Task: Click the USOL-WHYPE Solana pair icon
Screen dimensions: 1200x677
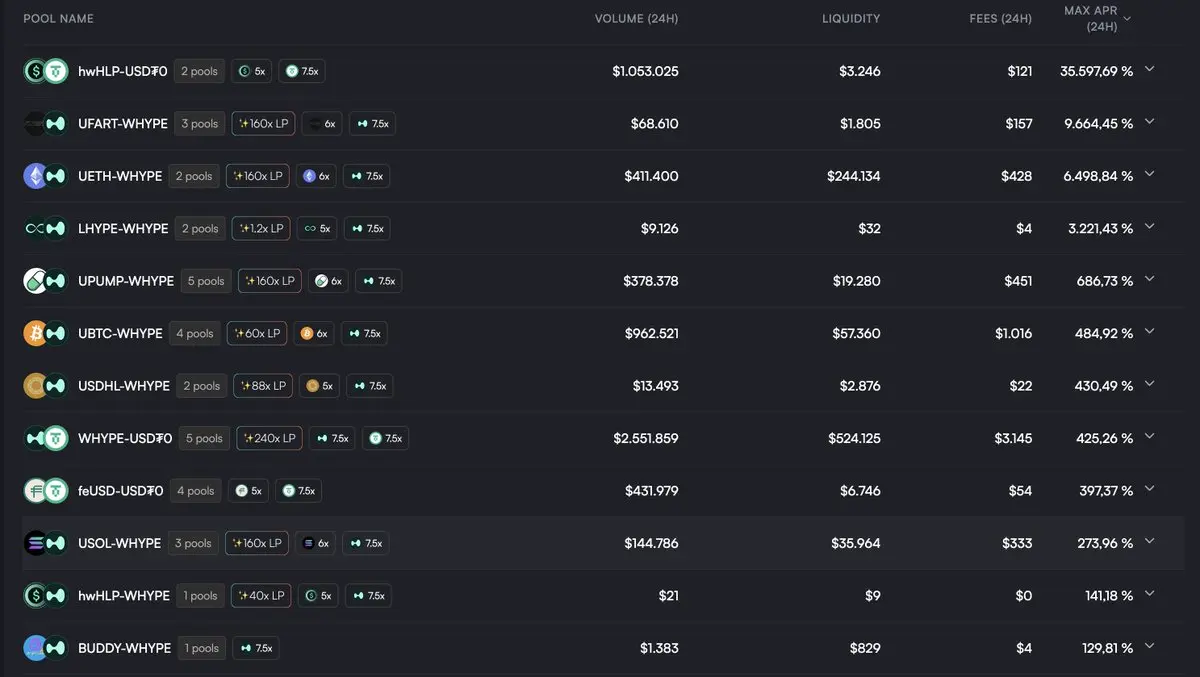Action: [x=45, y=543]
